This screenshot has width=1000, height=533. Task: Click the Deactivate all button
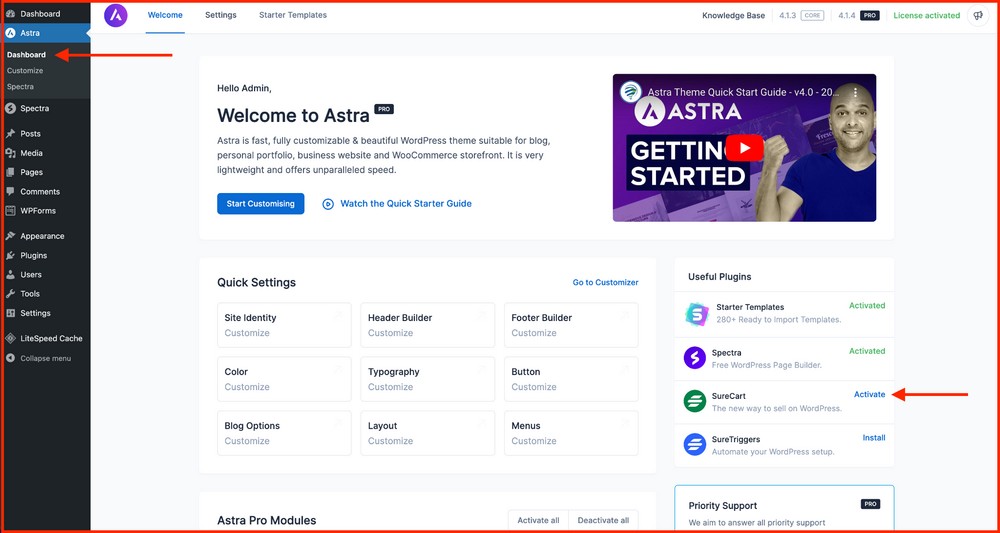[x=603, y=520]
